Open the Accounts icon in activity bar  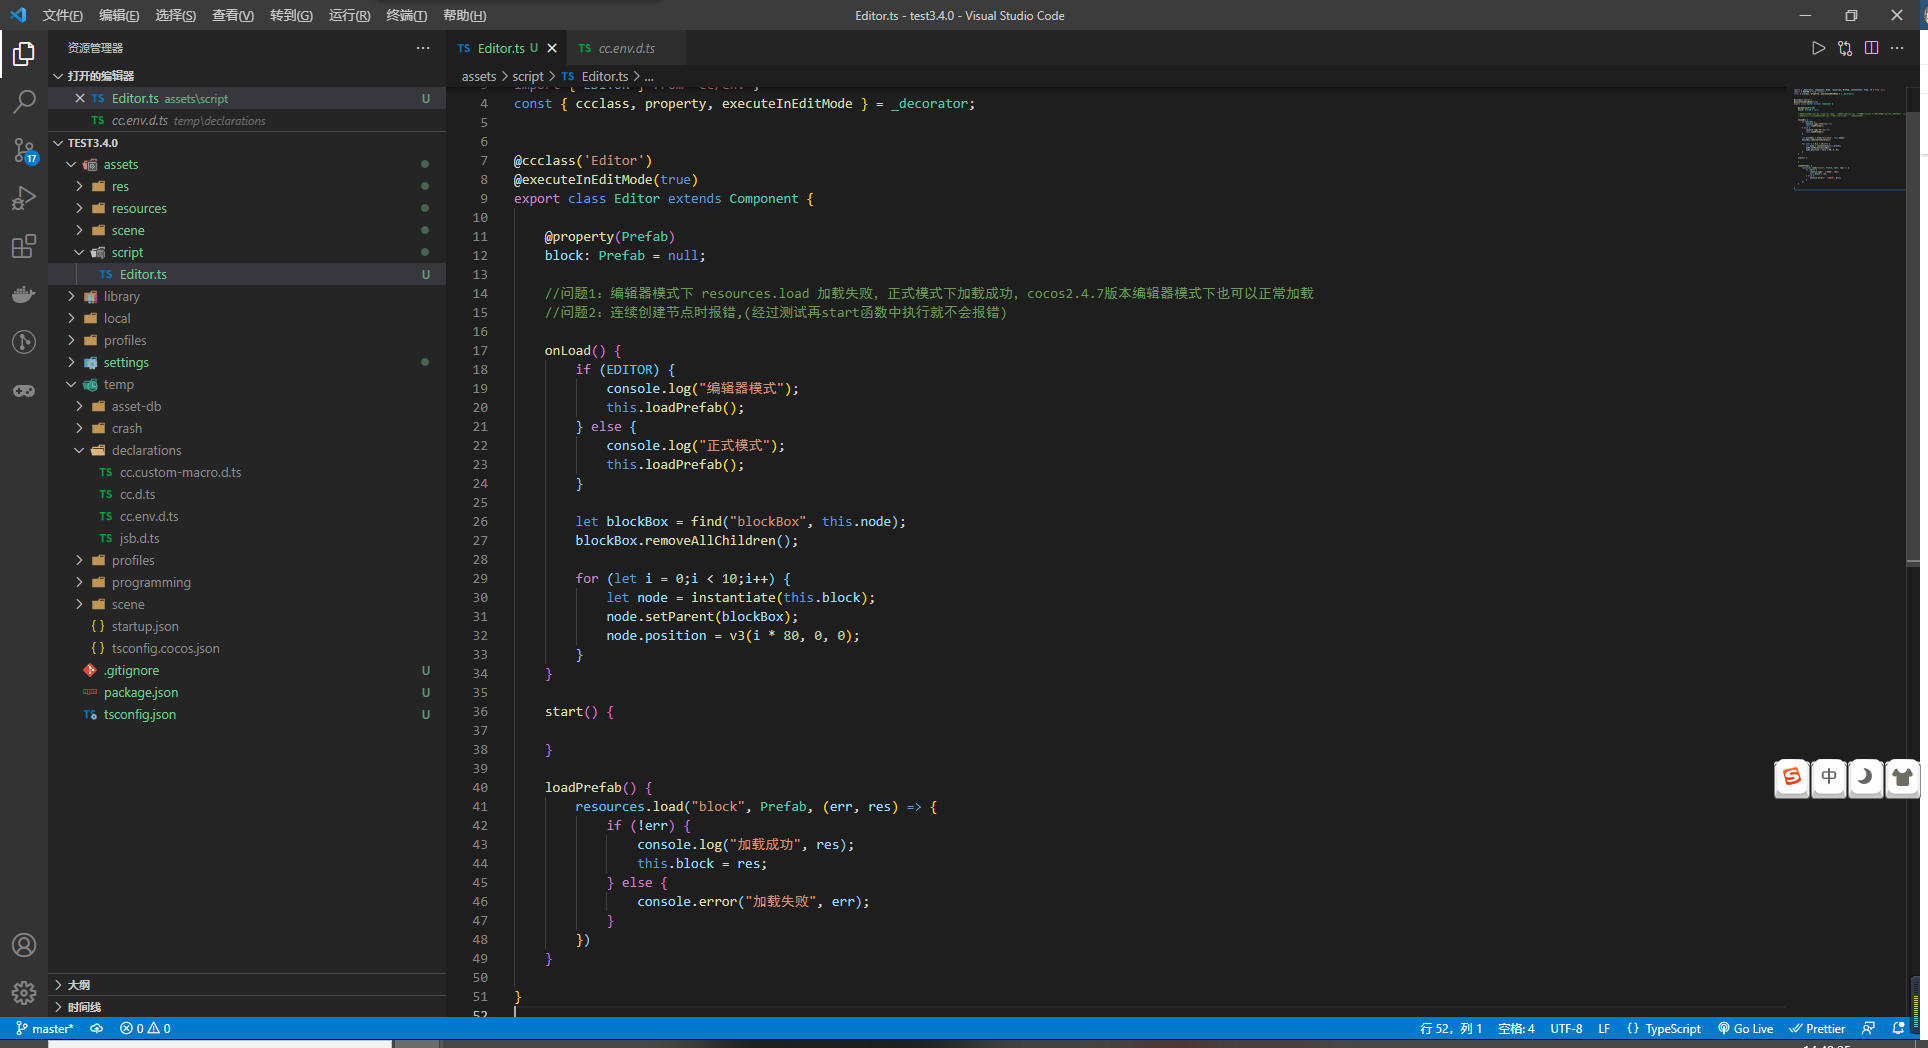click(x=24, y=945)
